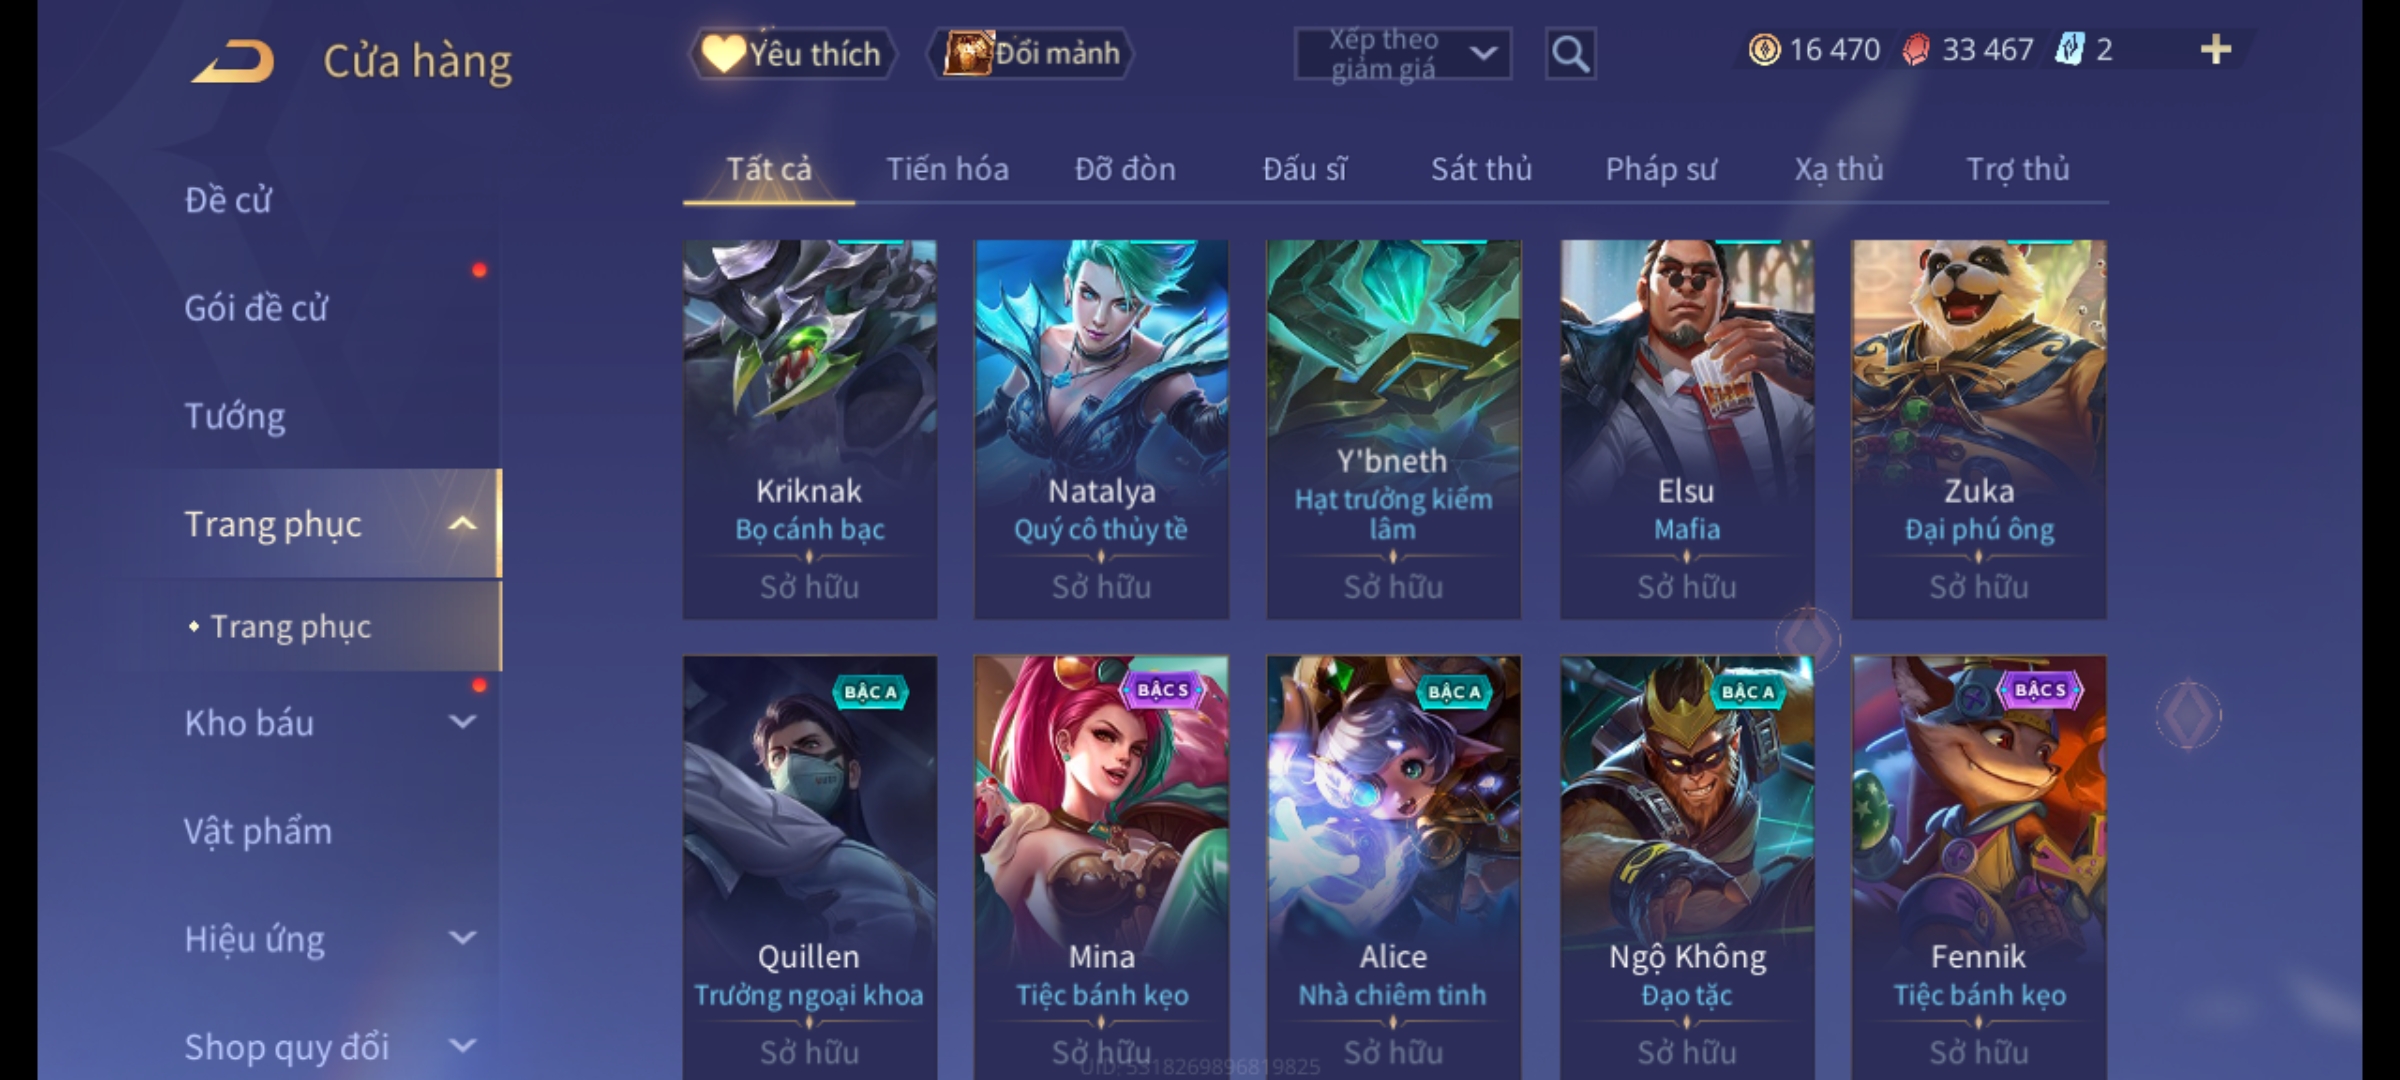Viewport: 2400px width, 1080px height.
Task: Go to Tướng in the sidebar
Action: pos(235,415)
